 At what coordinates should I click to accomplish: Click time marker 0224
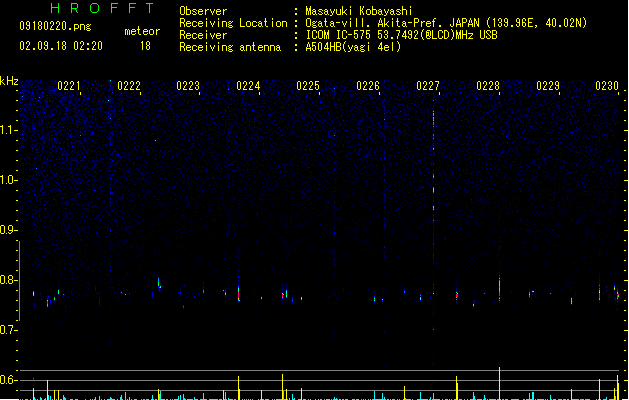point(248,86)
